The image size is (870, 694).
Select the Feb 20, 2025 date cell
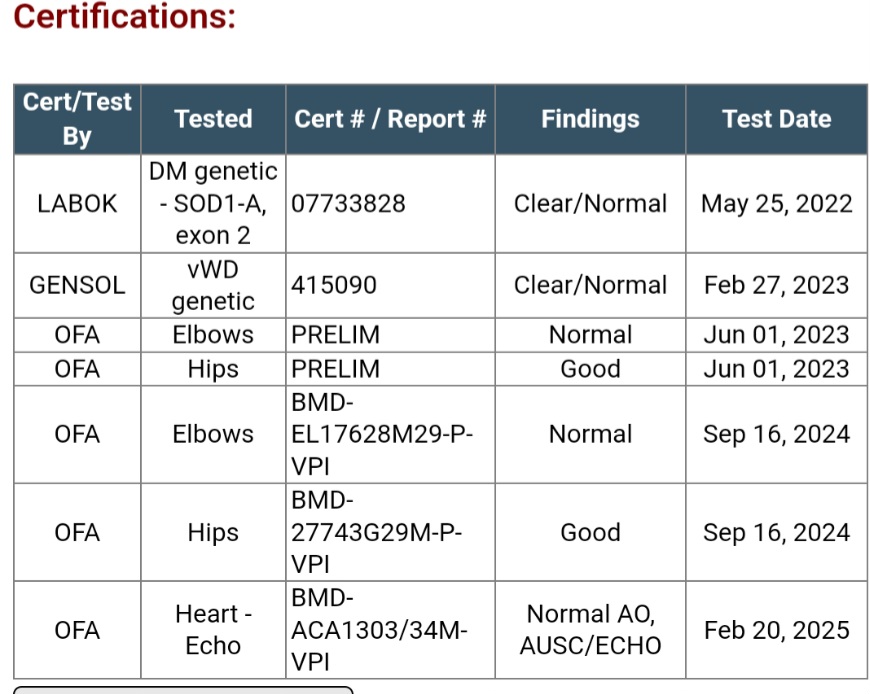point(777,630)
